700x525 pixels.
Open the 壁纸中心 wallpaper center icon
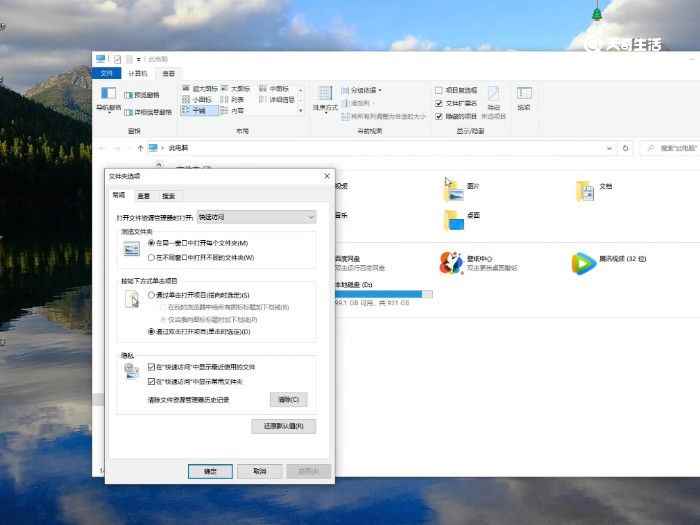coord(451,263)
